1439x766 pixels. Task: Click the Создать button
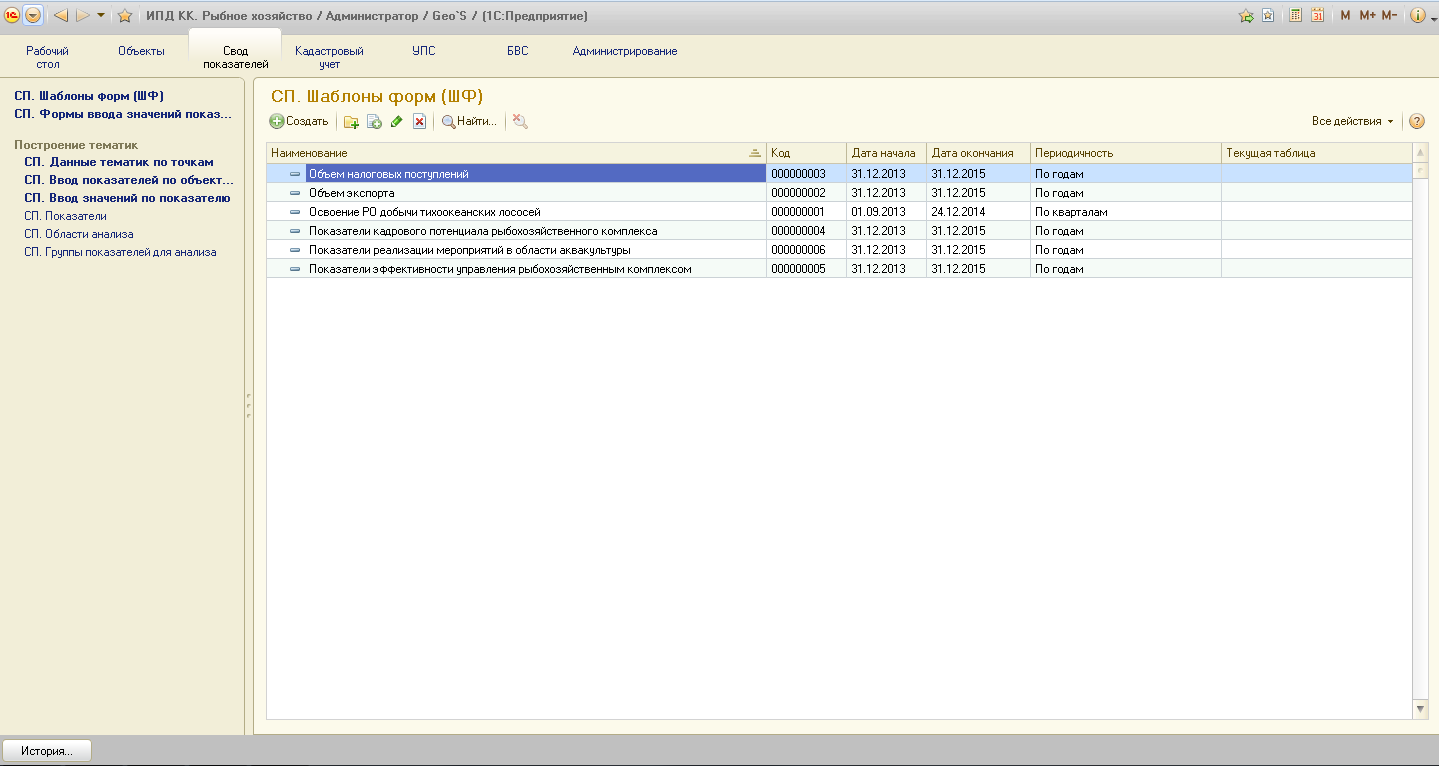[x=299, y=122]
